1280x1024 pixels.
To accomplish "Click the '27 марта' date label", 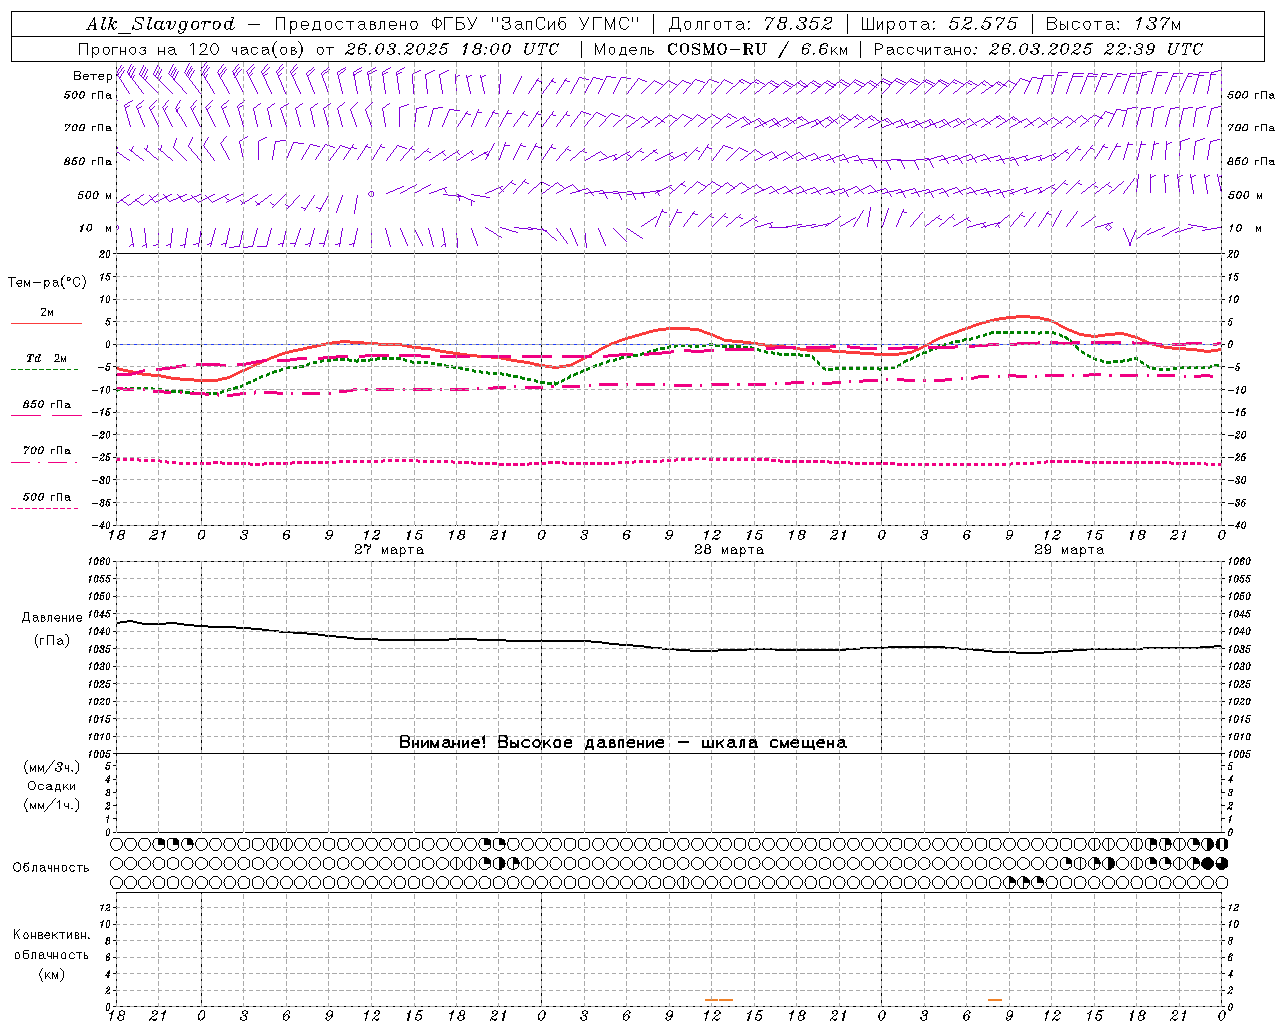I will point(389,550).
